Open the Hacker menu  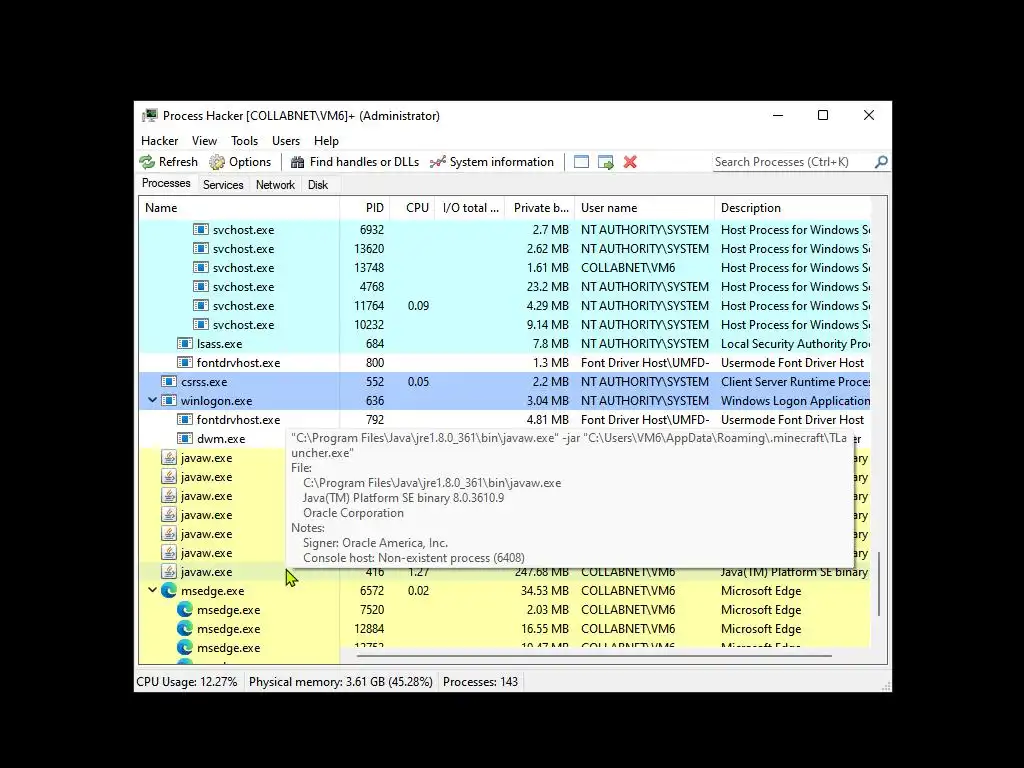[159, 141]
